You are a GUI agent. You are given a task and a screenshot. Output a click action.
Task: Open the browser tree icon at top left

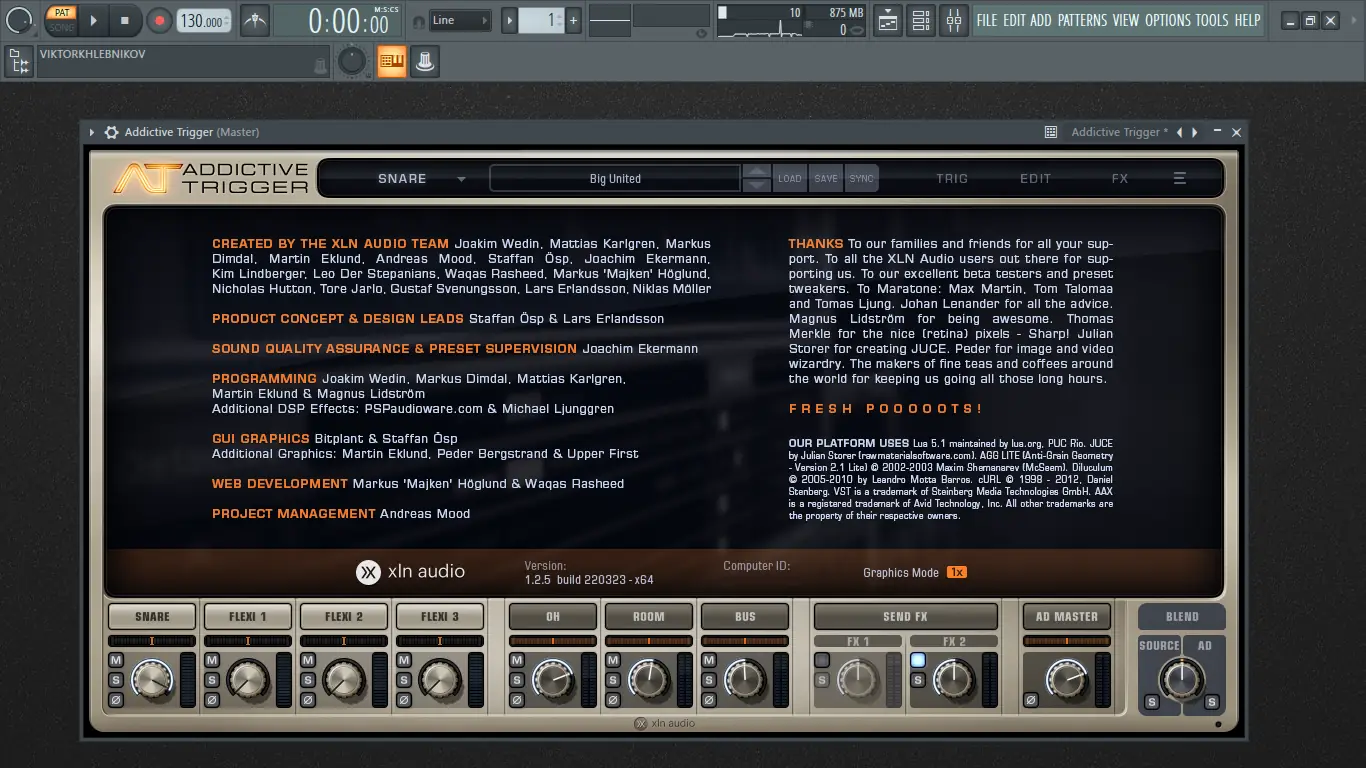point(18,62)
